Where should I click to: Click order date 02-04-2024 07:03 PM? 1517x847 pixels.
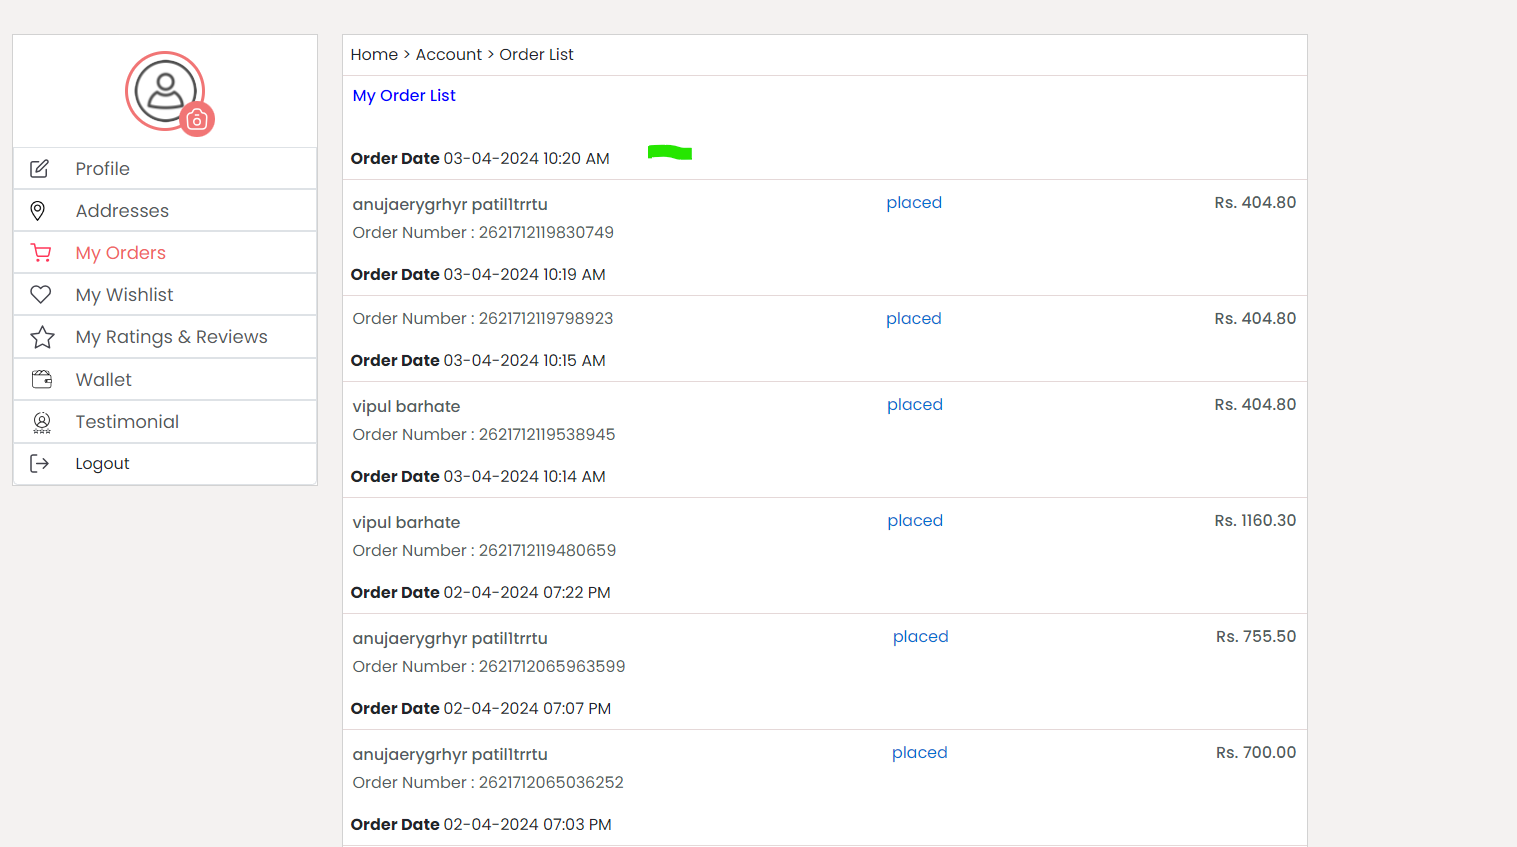click(481, 825)
